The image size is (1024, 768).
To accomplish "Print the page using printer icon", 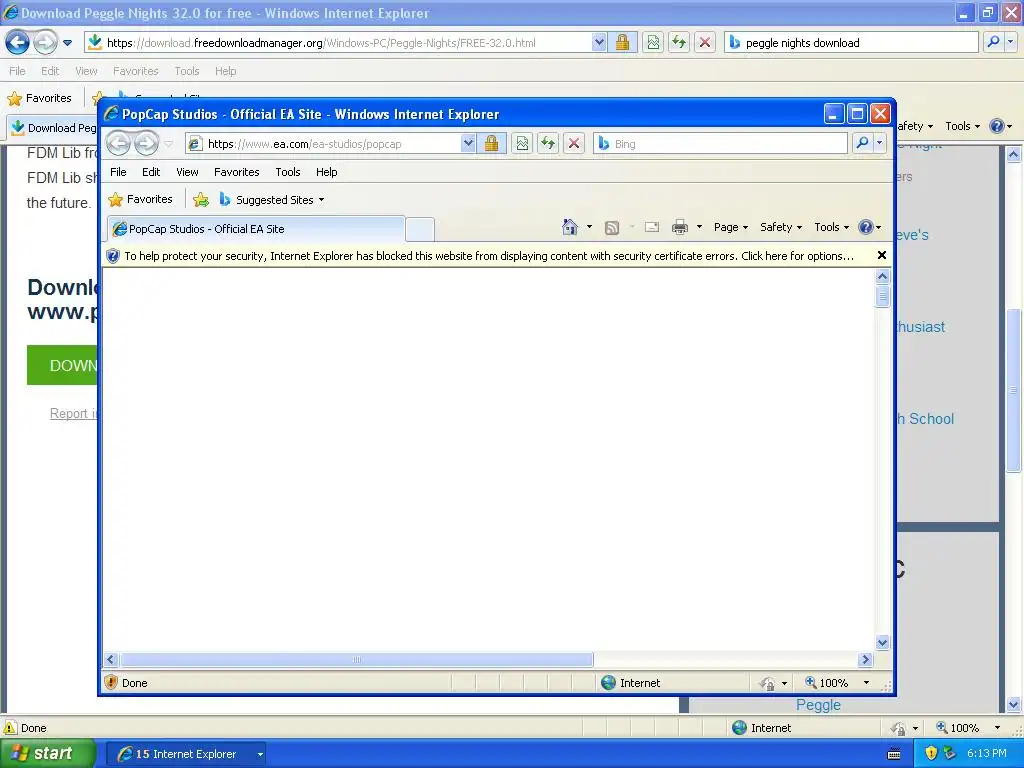I will pos(680,227).
